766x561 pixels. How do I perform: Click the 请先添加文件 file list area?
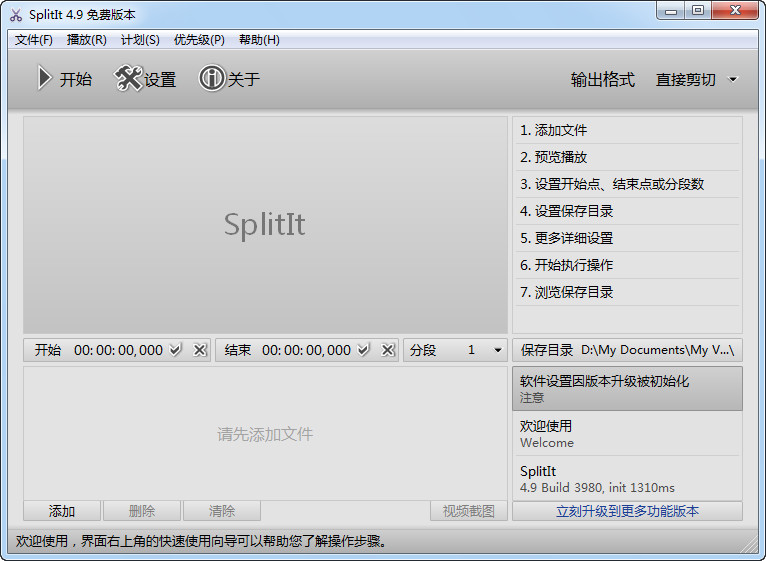(265, 433)
